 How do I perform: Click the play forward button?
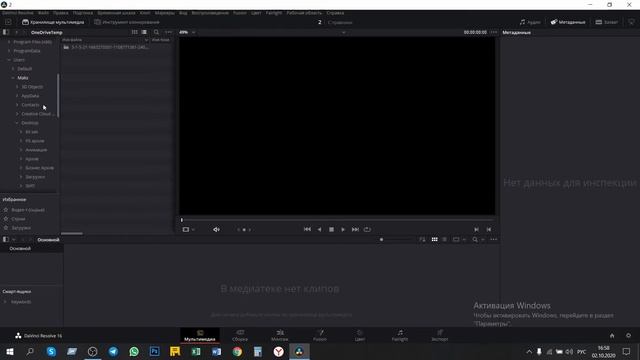tap(343, 229)
